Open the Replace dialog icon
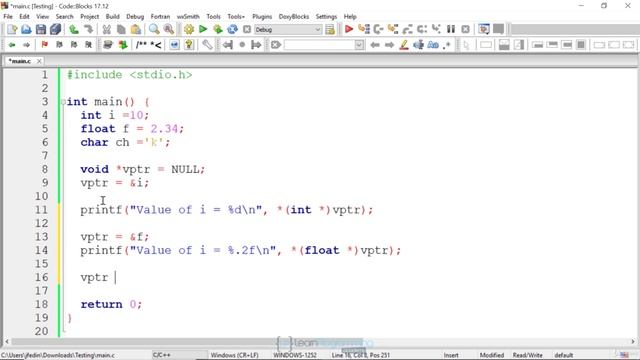Screen dimensions: 640x360 click(x=169, y=29)
